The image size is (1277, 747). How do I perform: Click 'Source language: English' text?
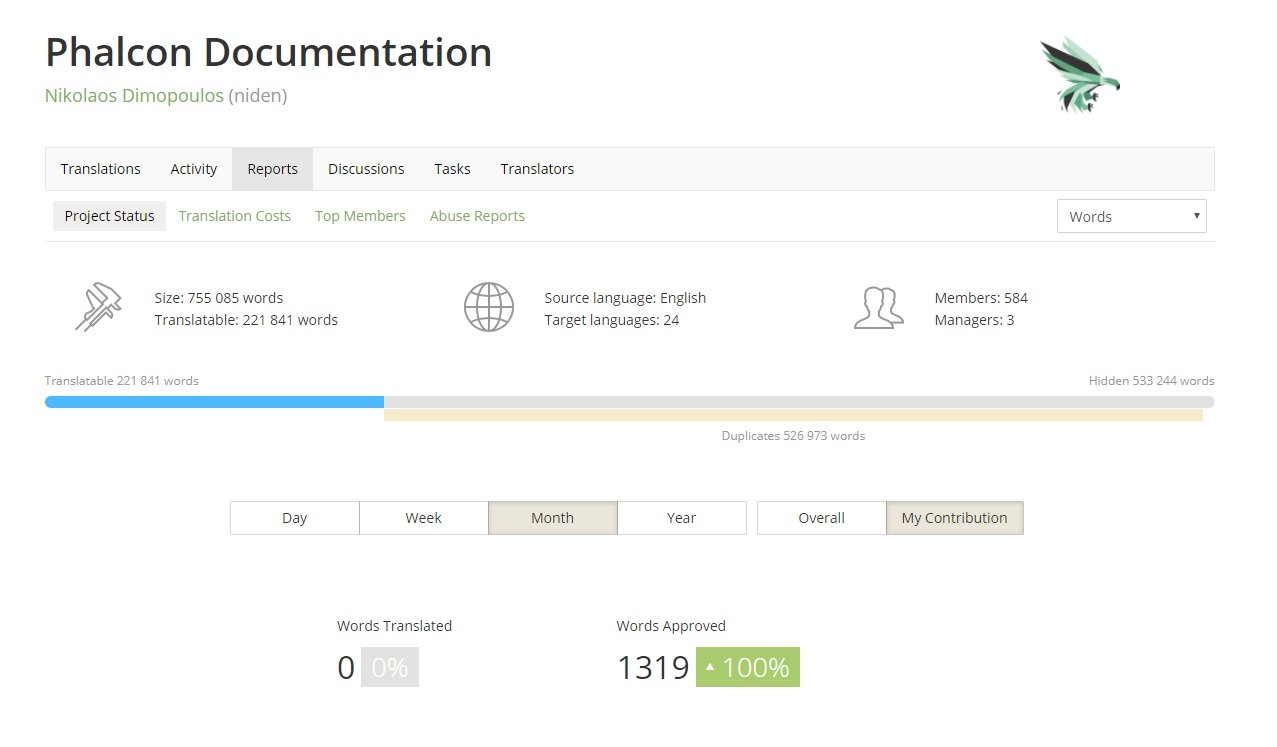[625, 298]
